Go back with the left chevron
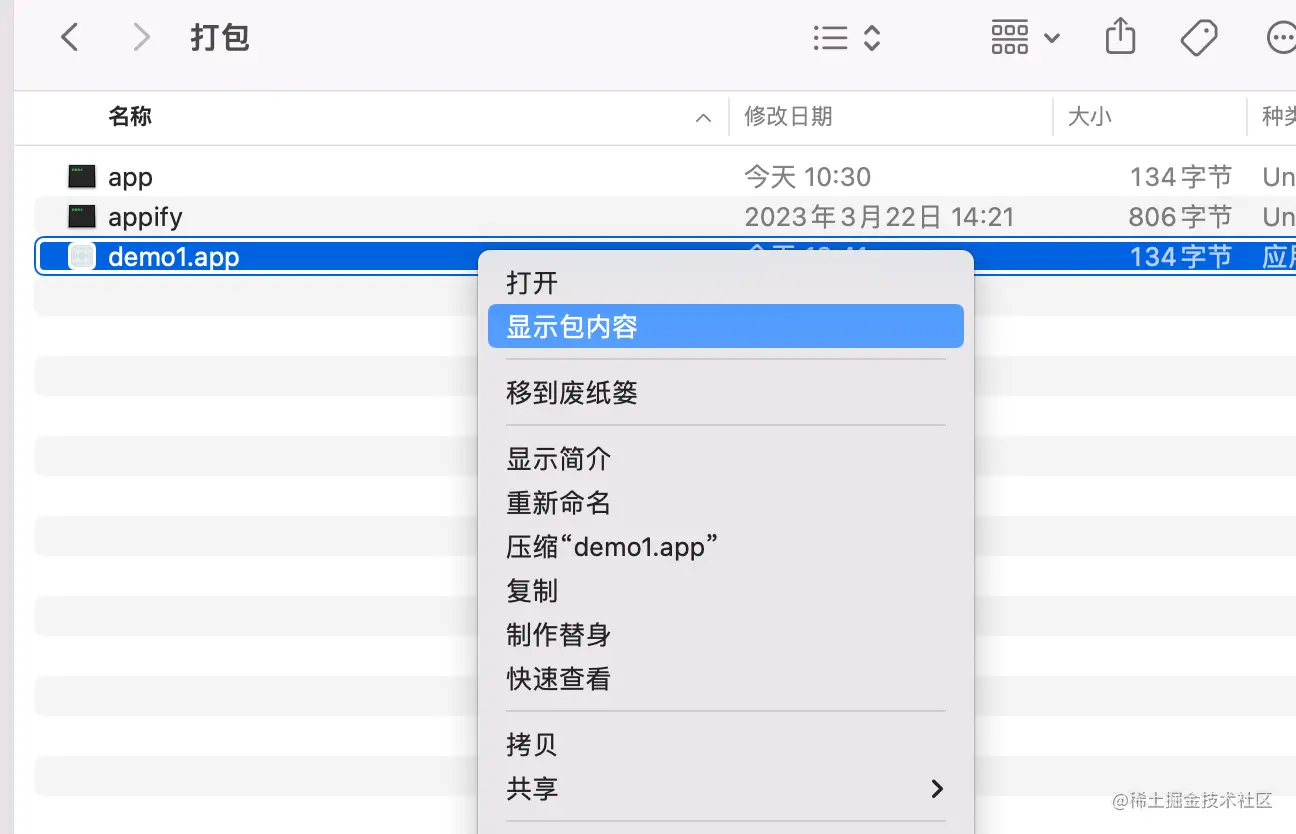Image resolution: width=1296 pixels, height=834 pixels. (x=69, y=38)
